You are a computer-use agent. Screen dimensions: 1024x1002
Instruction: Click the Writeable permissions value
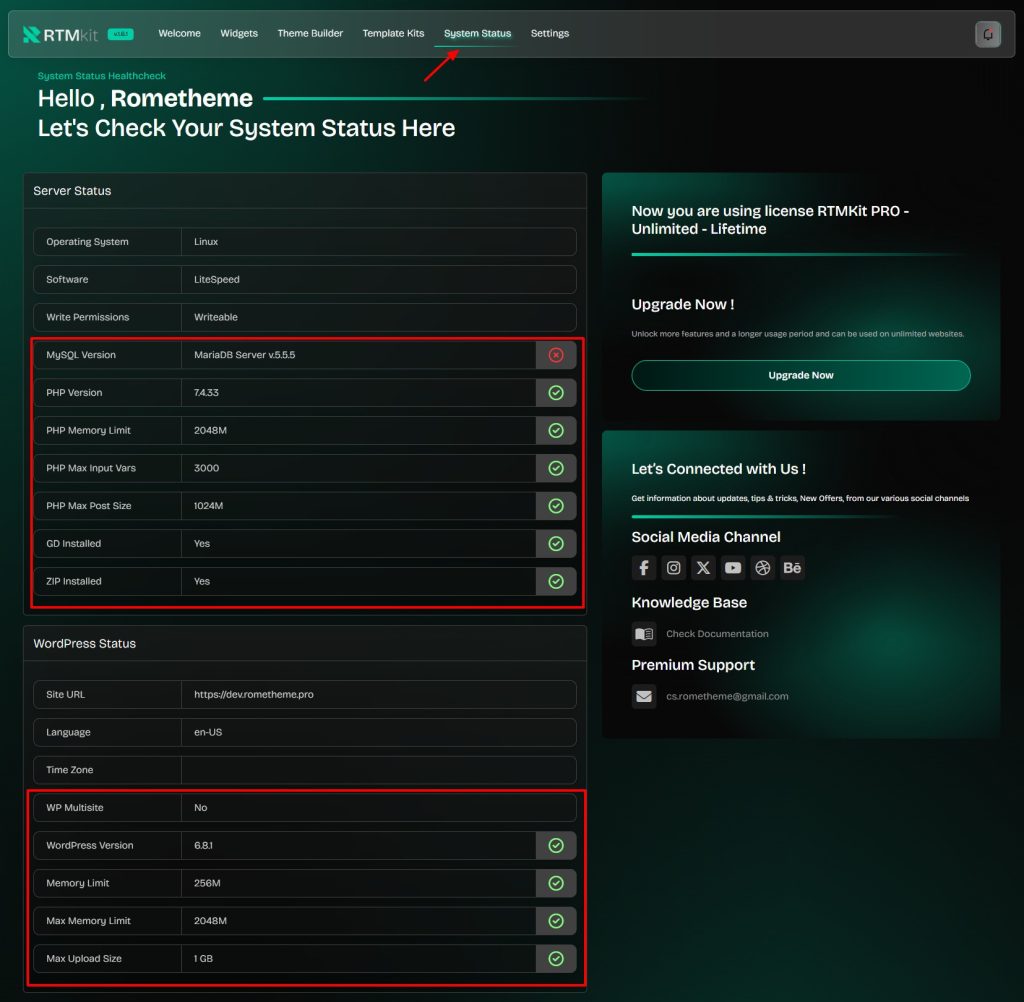(216, 317)
